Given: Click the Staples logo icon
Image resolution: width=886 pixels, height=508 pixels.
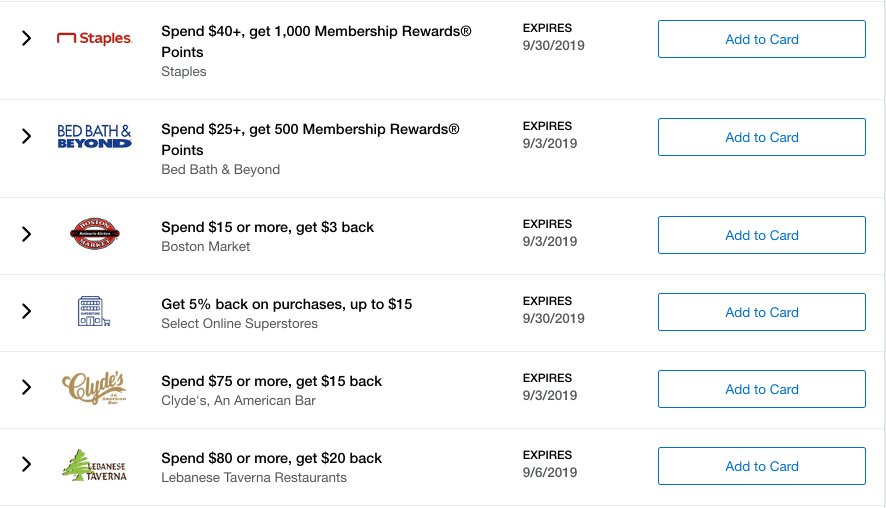Looking at the screenshot, I should (94, 39).
